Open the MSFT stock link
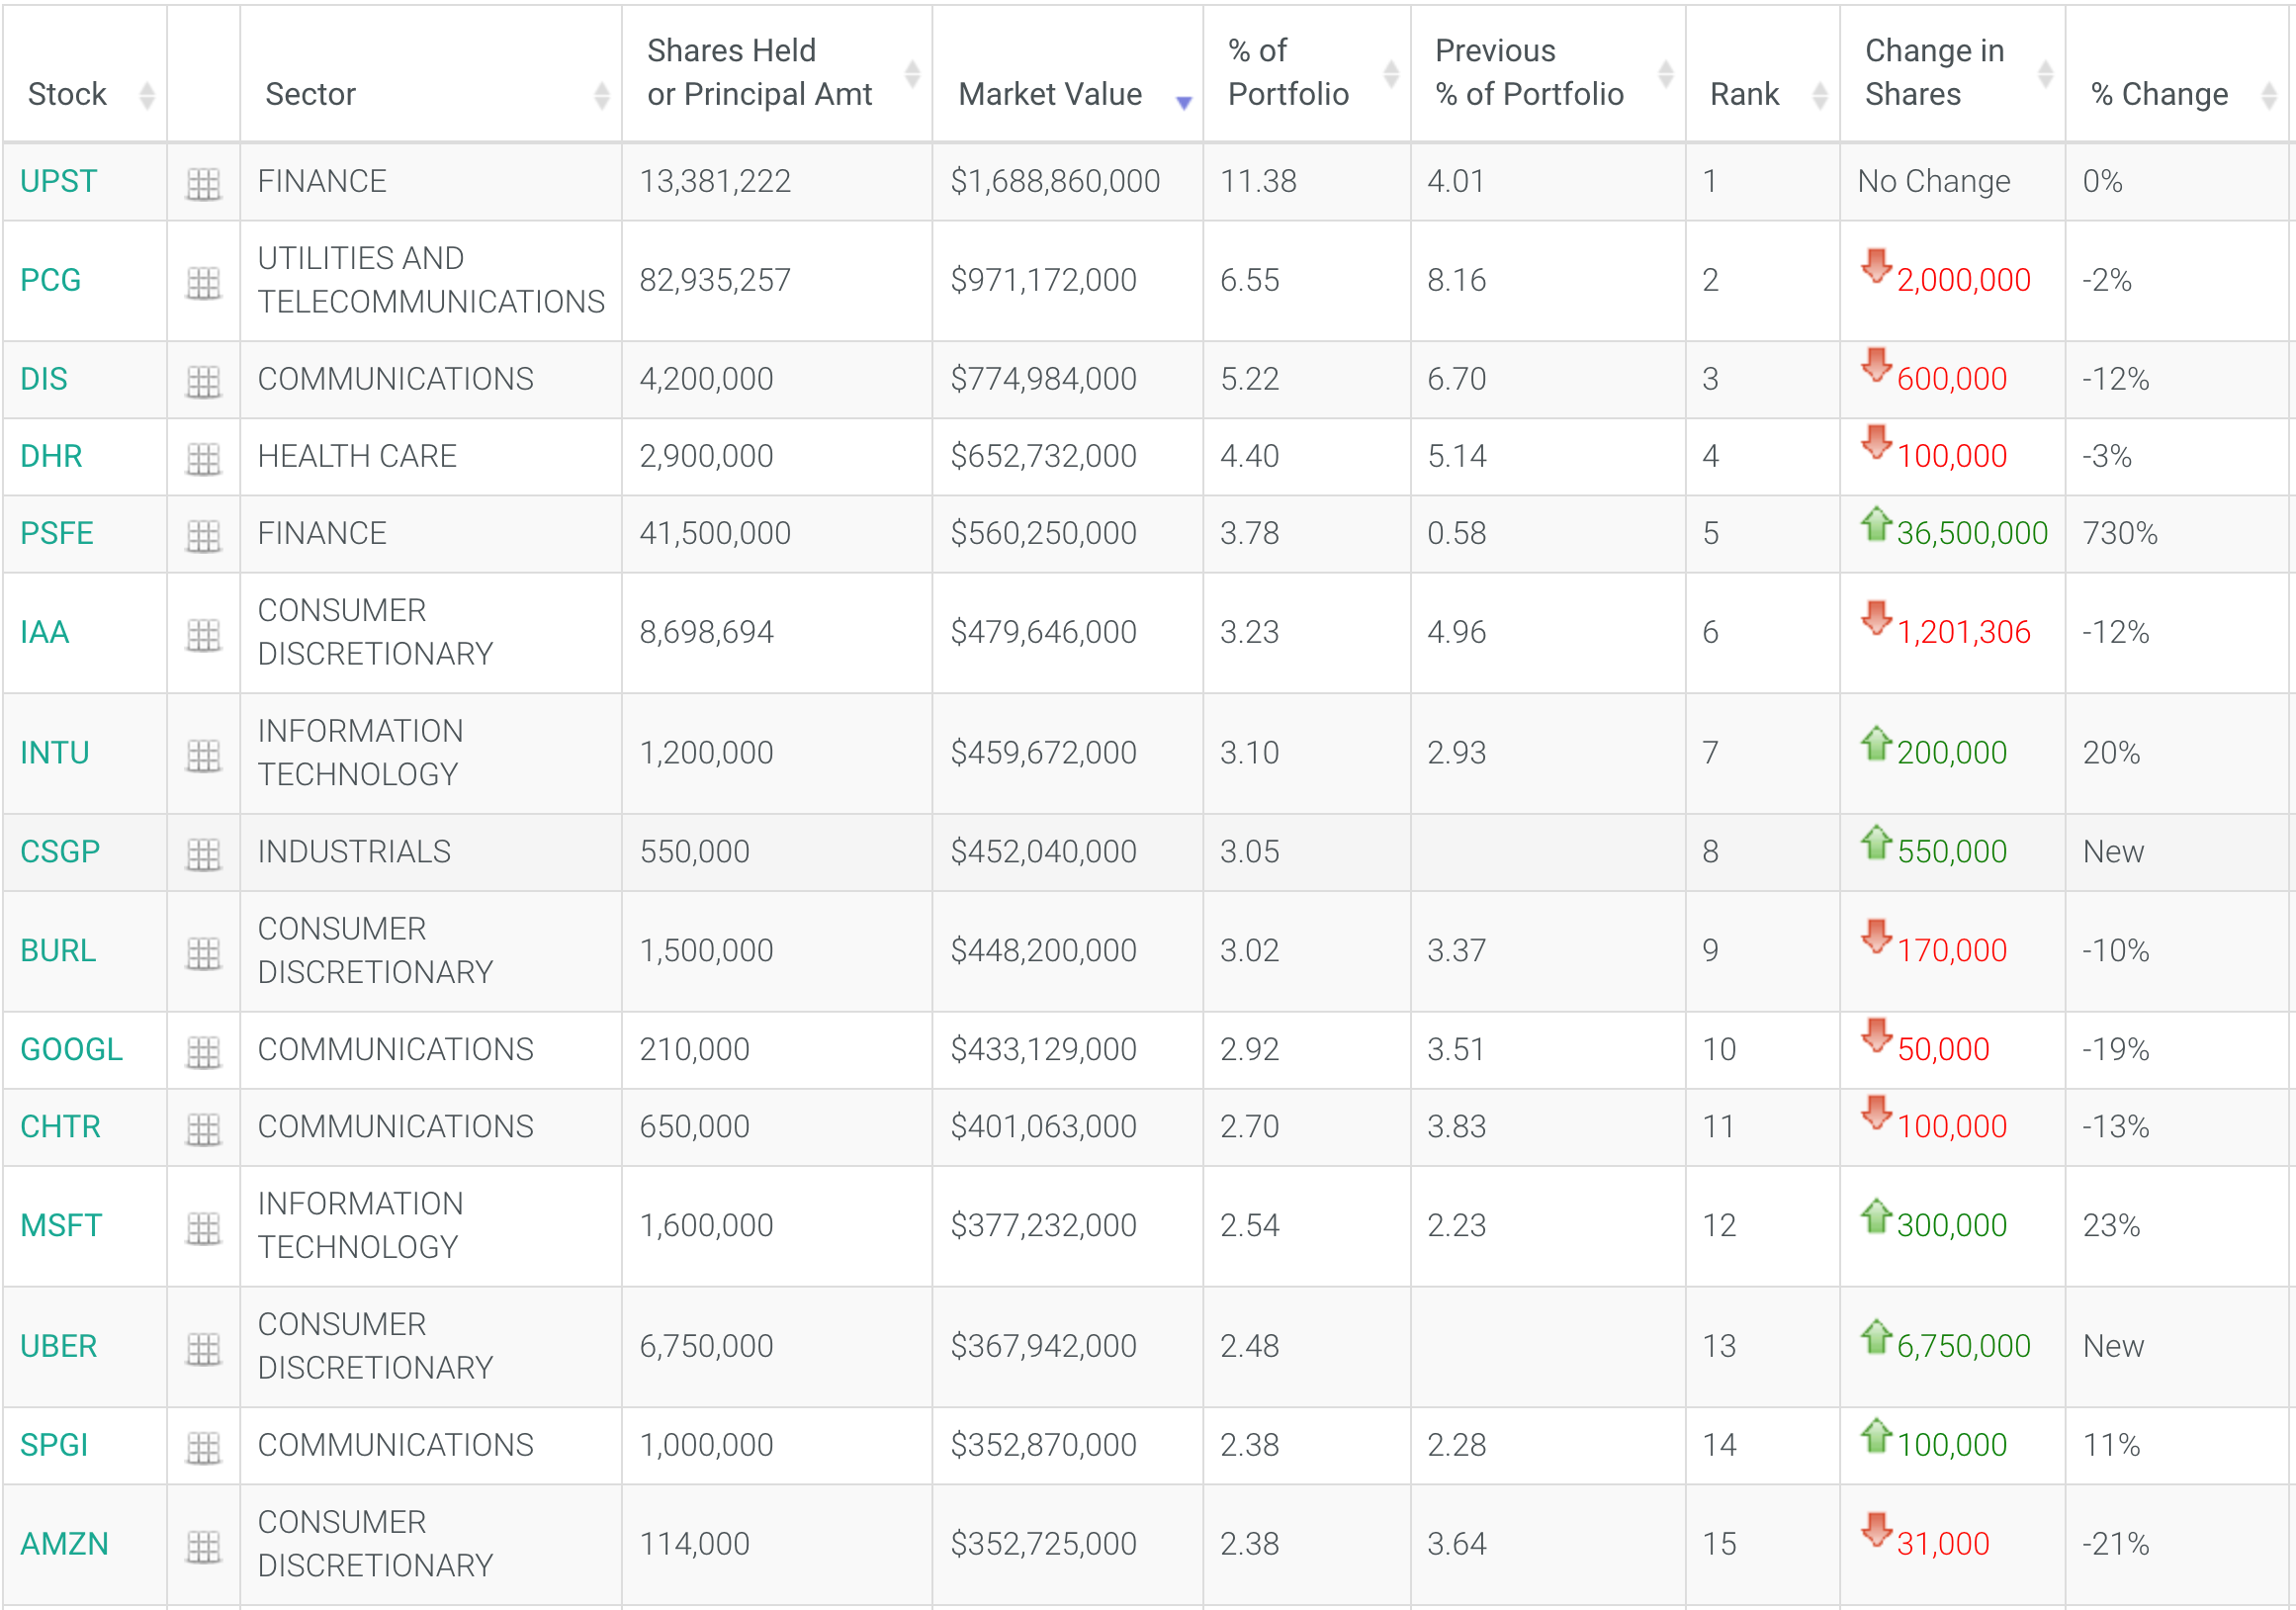 pos(61,1225)
